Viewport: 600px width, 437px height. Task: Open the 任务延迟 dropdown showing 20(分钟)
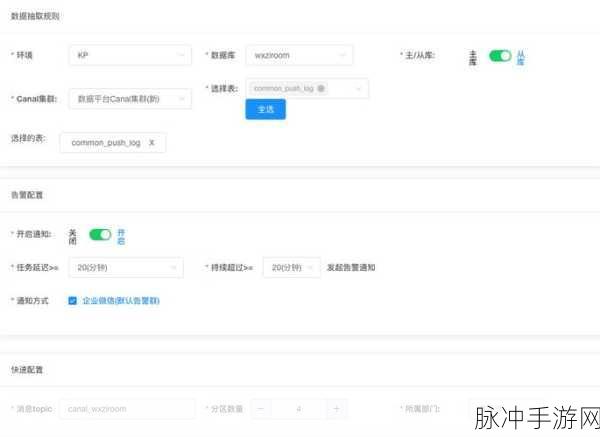(126, 267)
